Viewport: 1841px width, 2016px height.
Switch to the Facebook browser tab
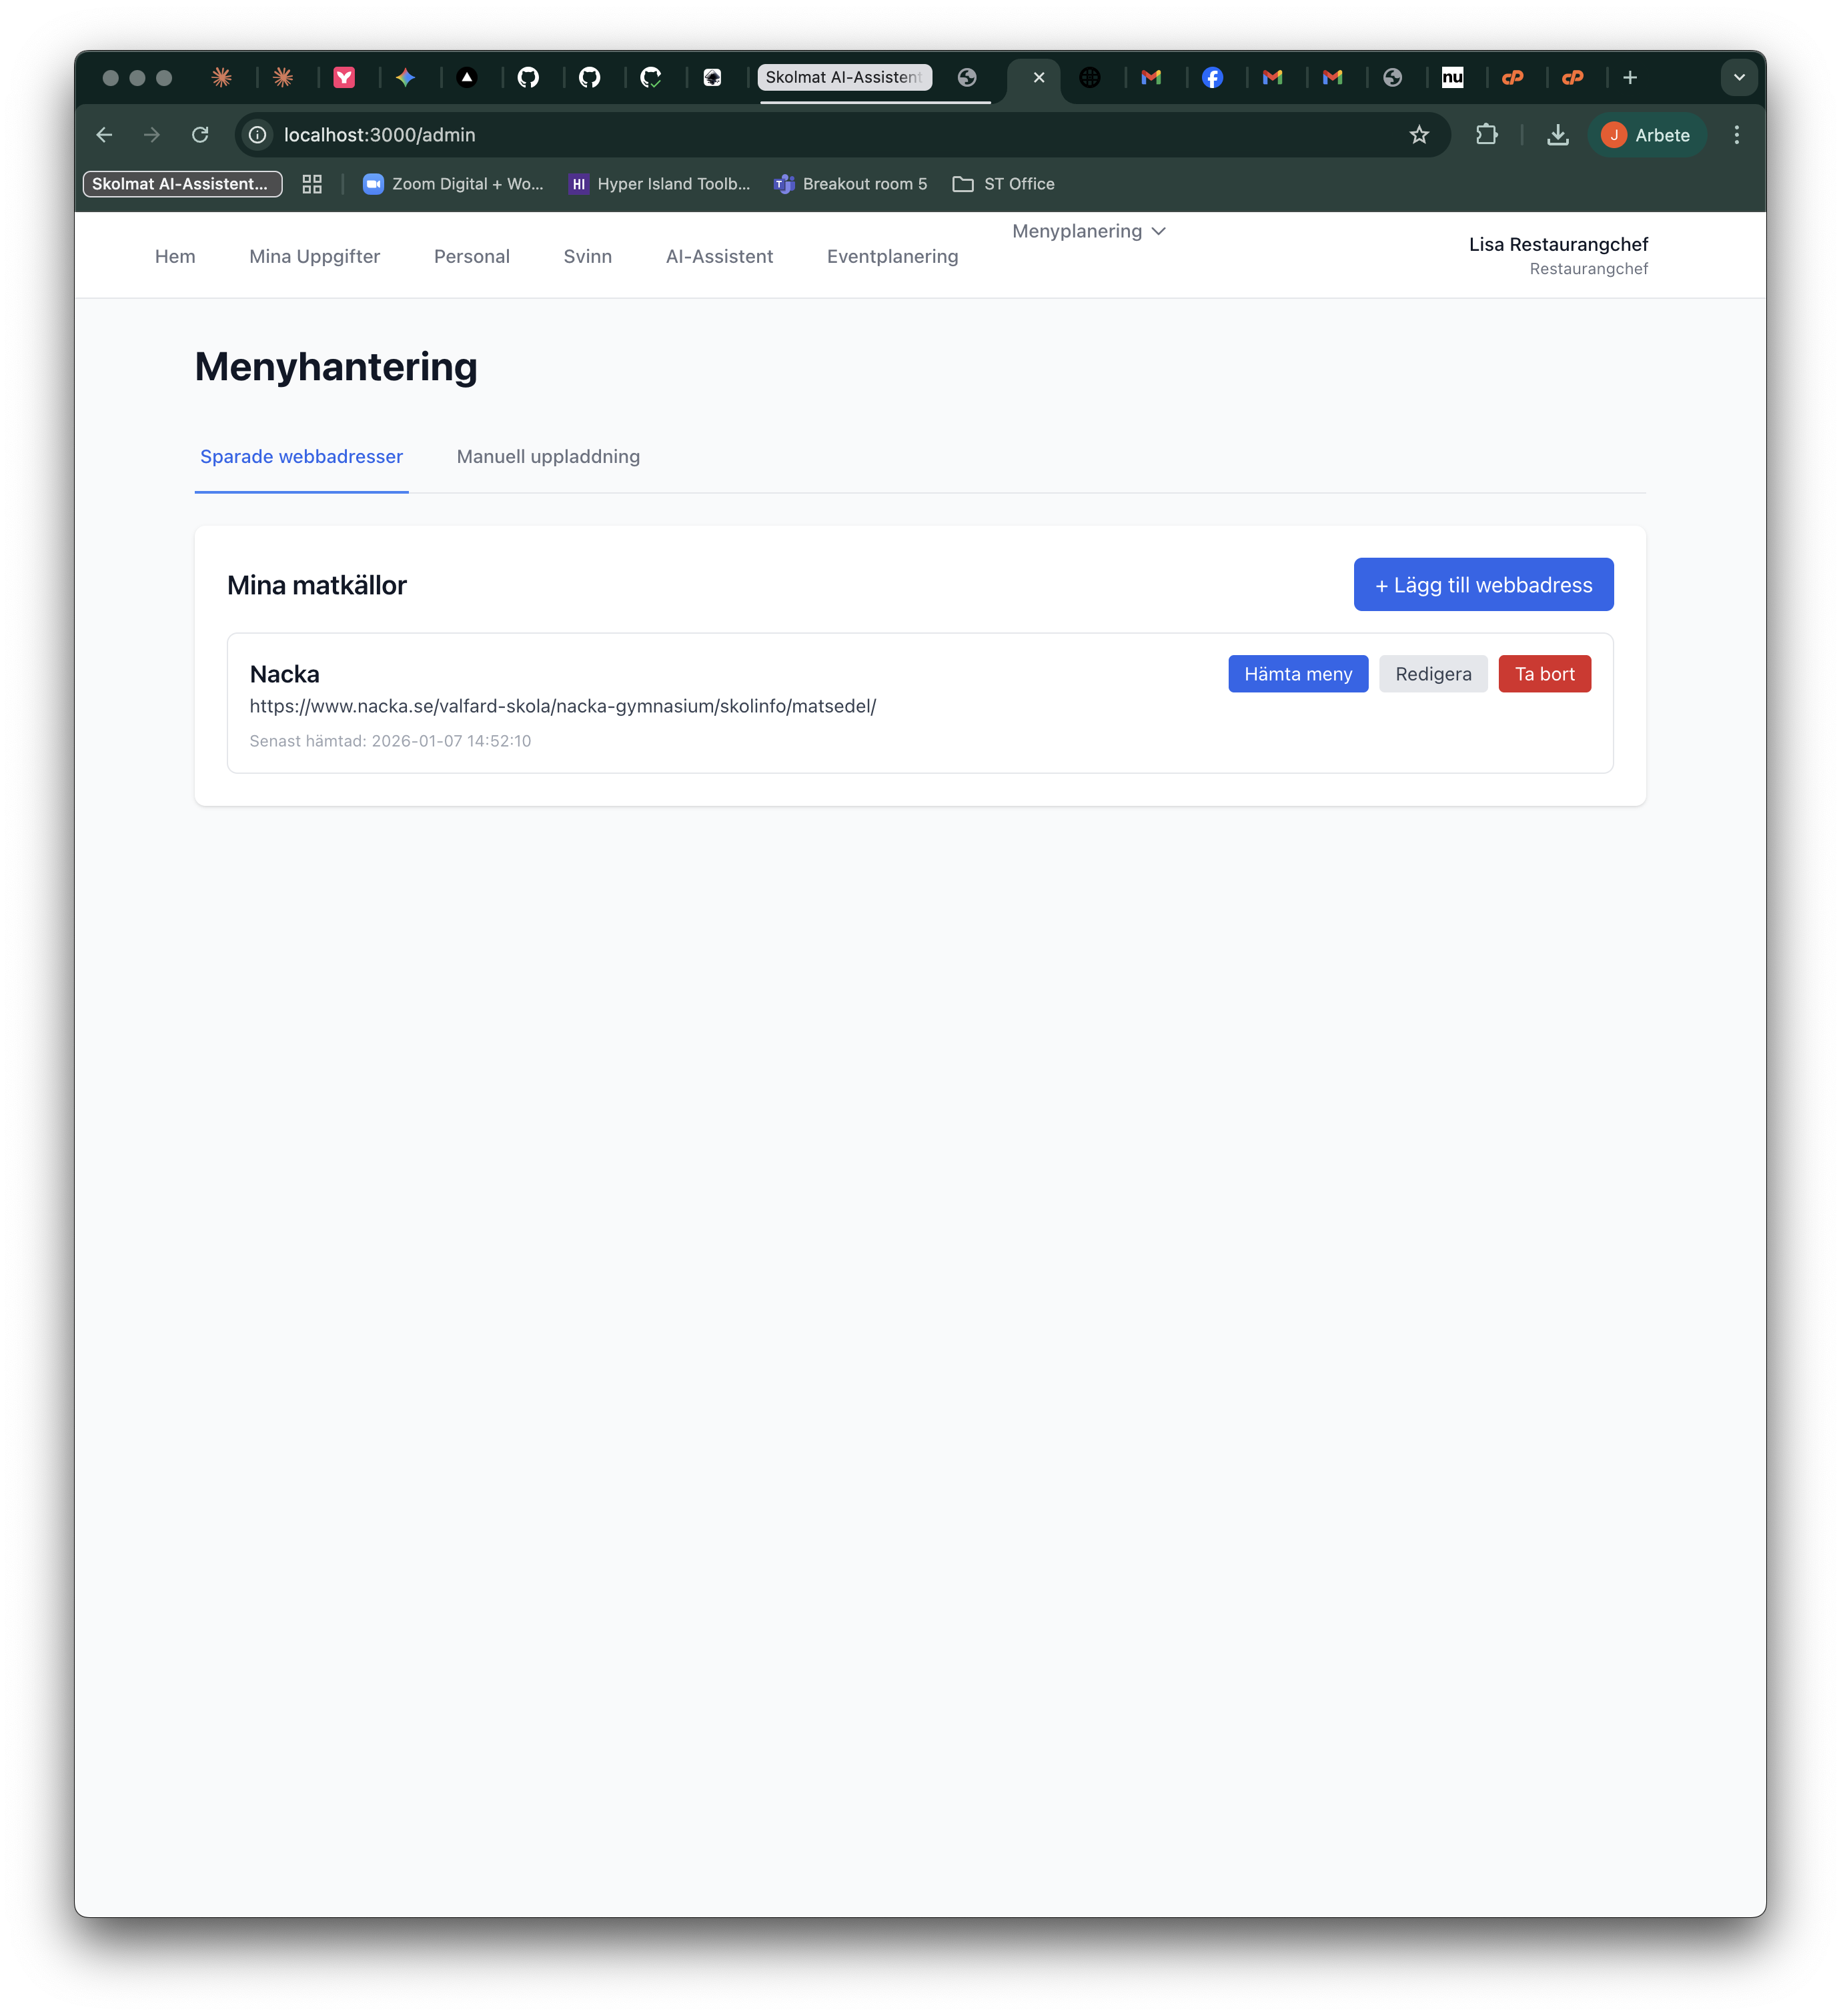pyautogui.click(x=1212, y=78)
